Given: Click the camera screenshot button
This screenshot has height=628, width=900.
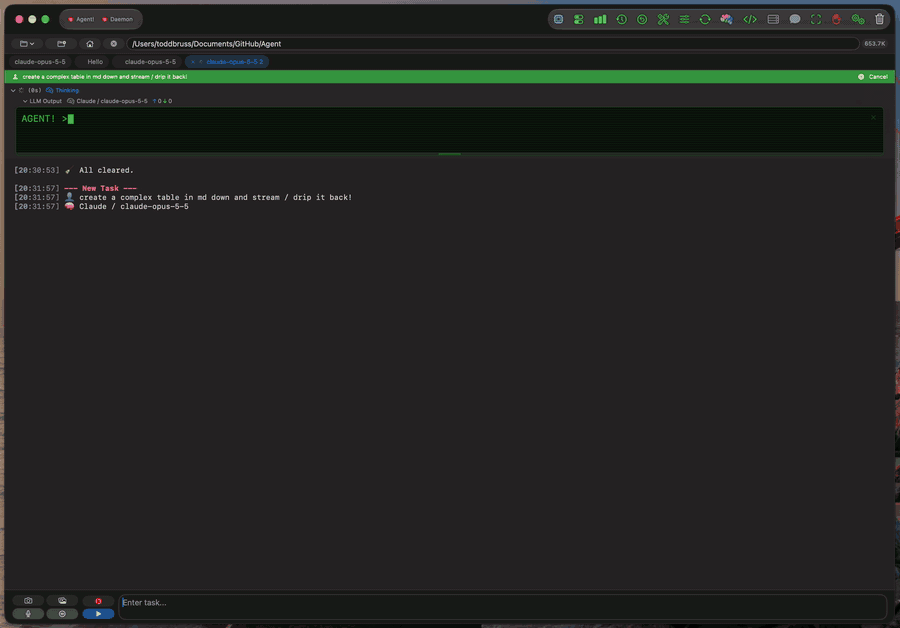Looking at the screenshot, I should [x=28, y=600].
